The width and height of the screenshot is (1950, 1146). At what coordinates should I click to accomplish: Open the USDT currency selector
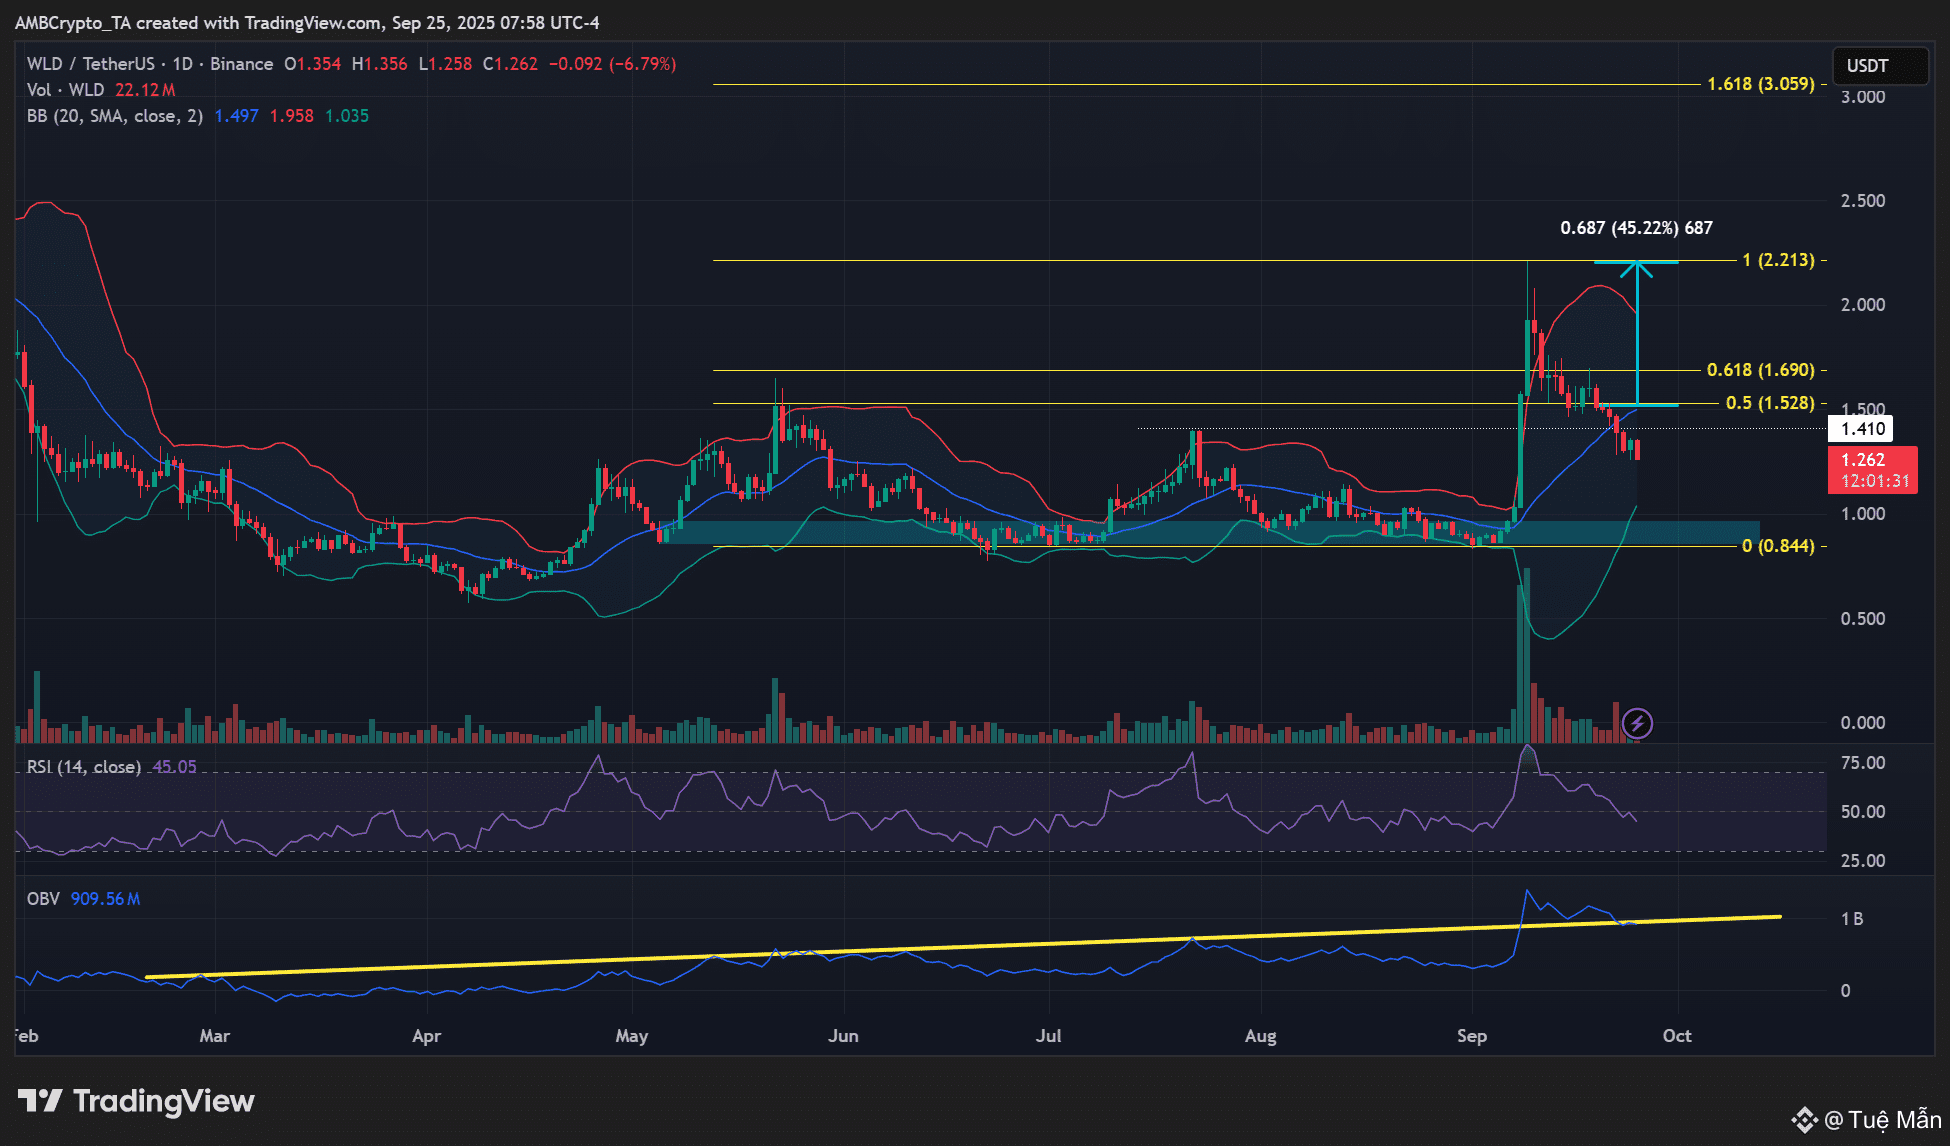[x=1879, y=66]
